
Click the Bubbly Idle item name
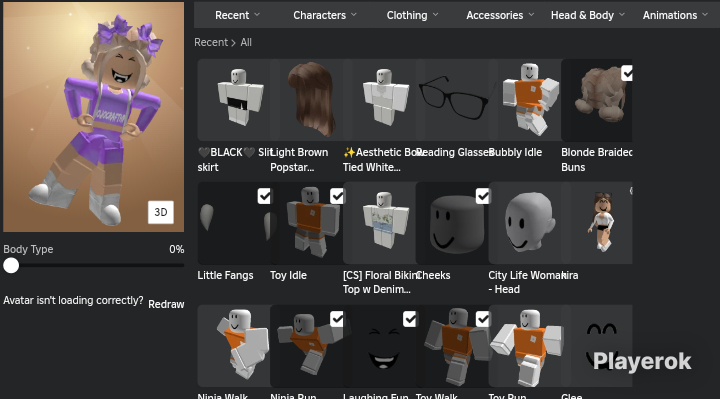point(516,152)
